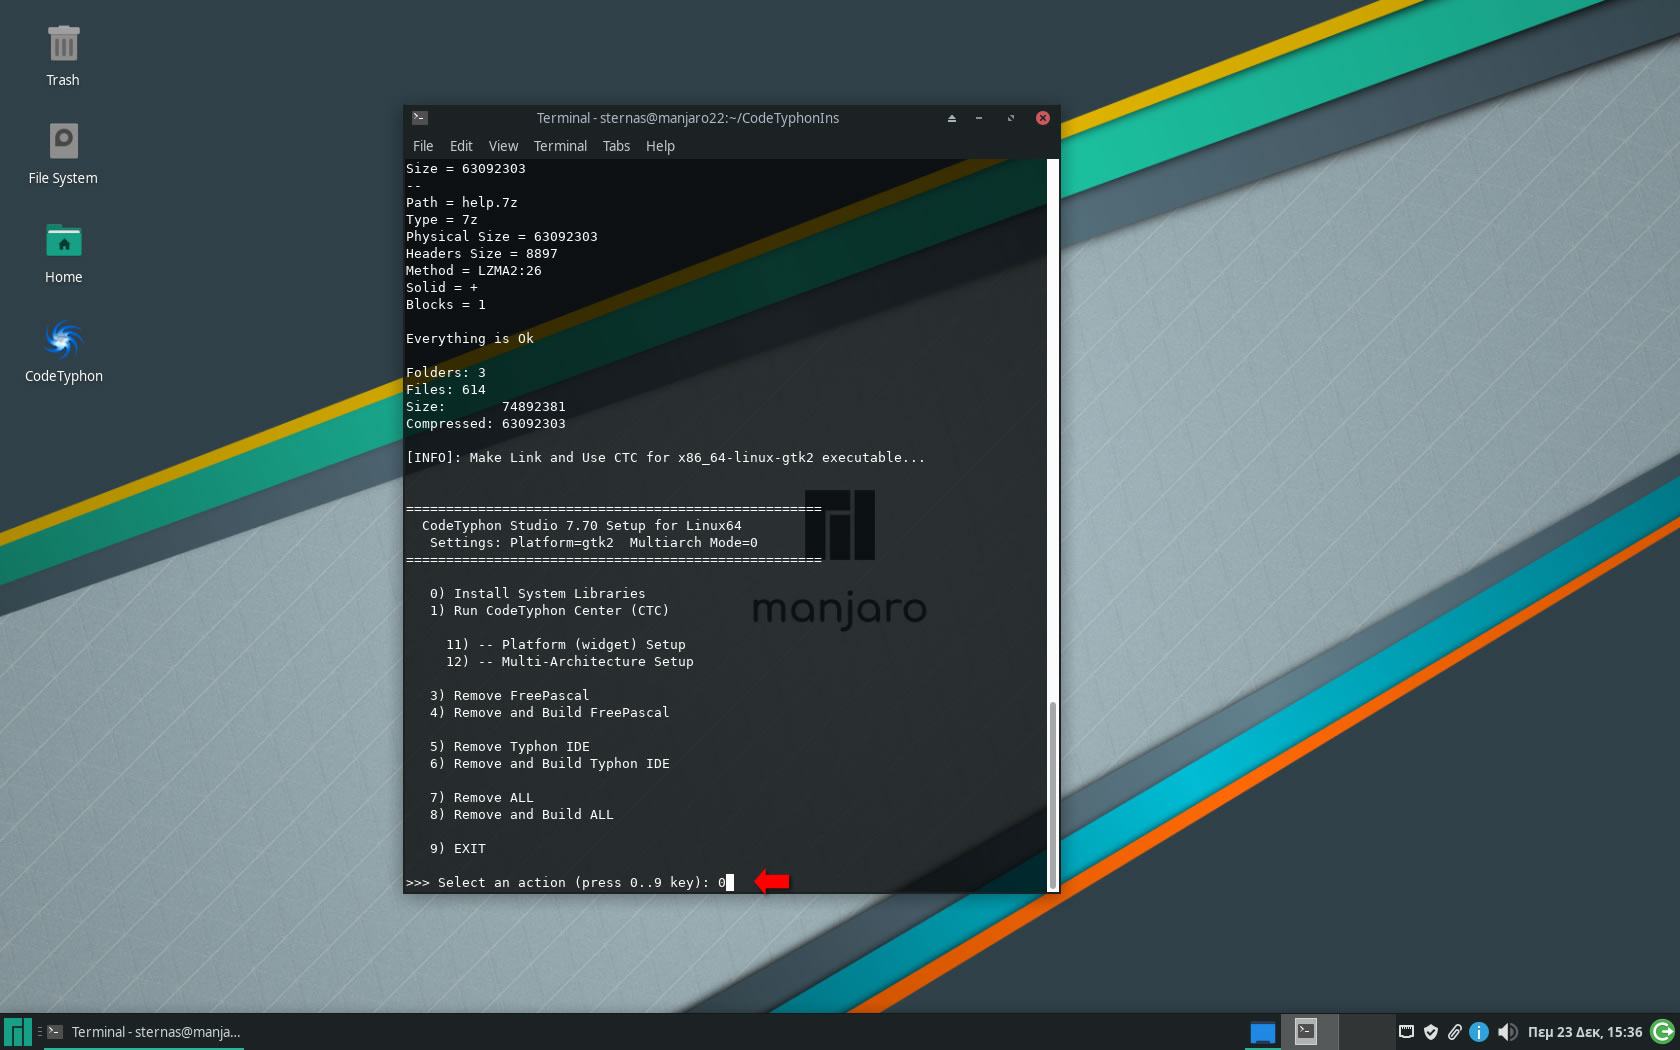1680x1050 pixels.
Task: Click the '8) Remove and Build ALL' line
Action: pos(522,814)
